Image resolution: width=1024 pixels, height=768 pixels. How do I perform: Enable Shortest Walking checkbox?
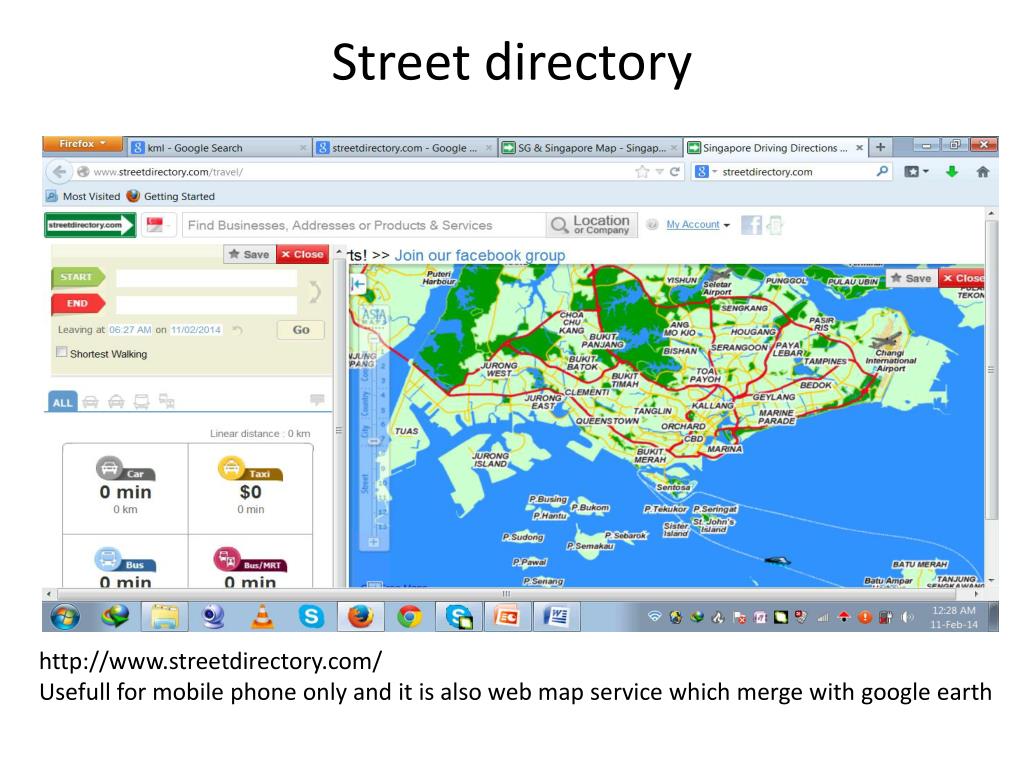pos(62,353)
